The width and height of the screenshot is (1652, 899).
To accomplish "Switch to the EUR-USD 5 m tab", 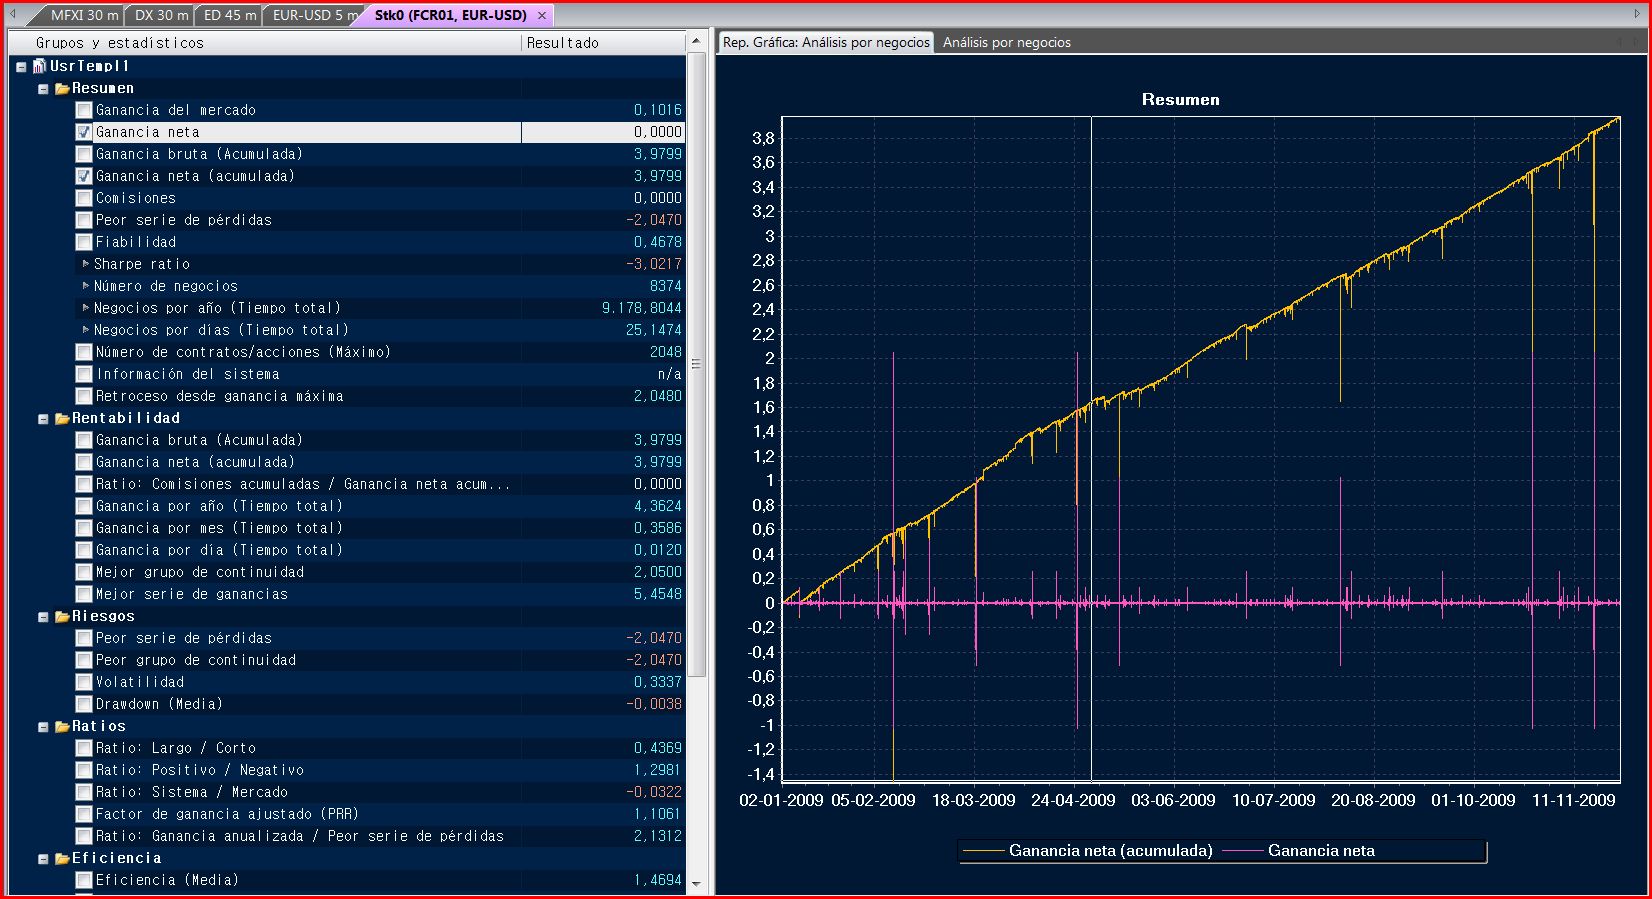I will point(314,16).
